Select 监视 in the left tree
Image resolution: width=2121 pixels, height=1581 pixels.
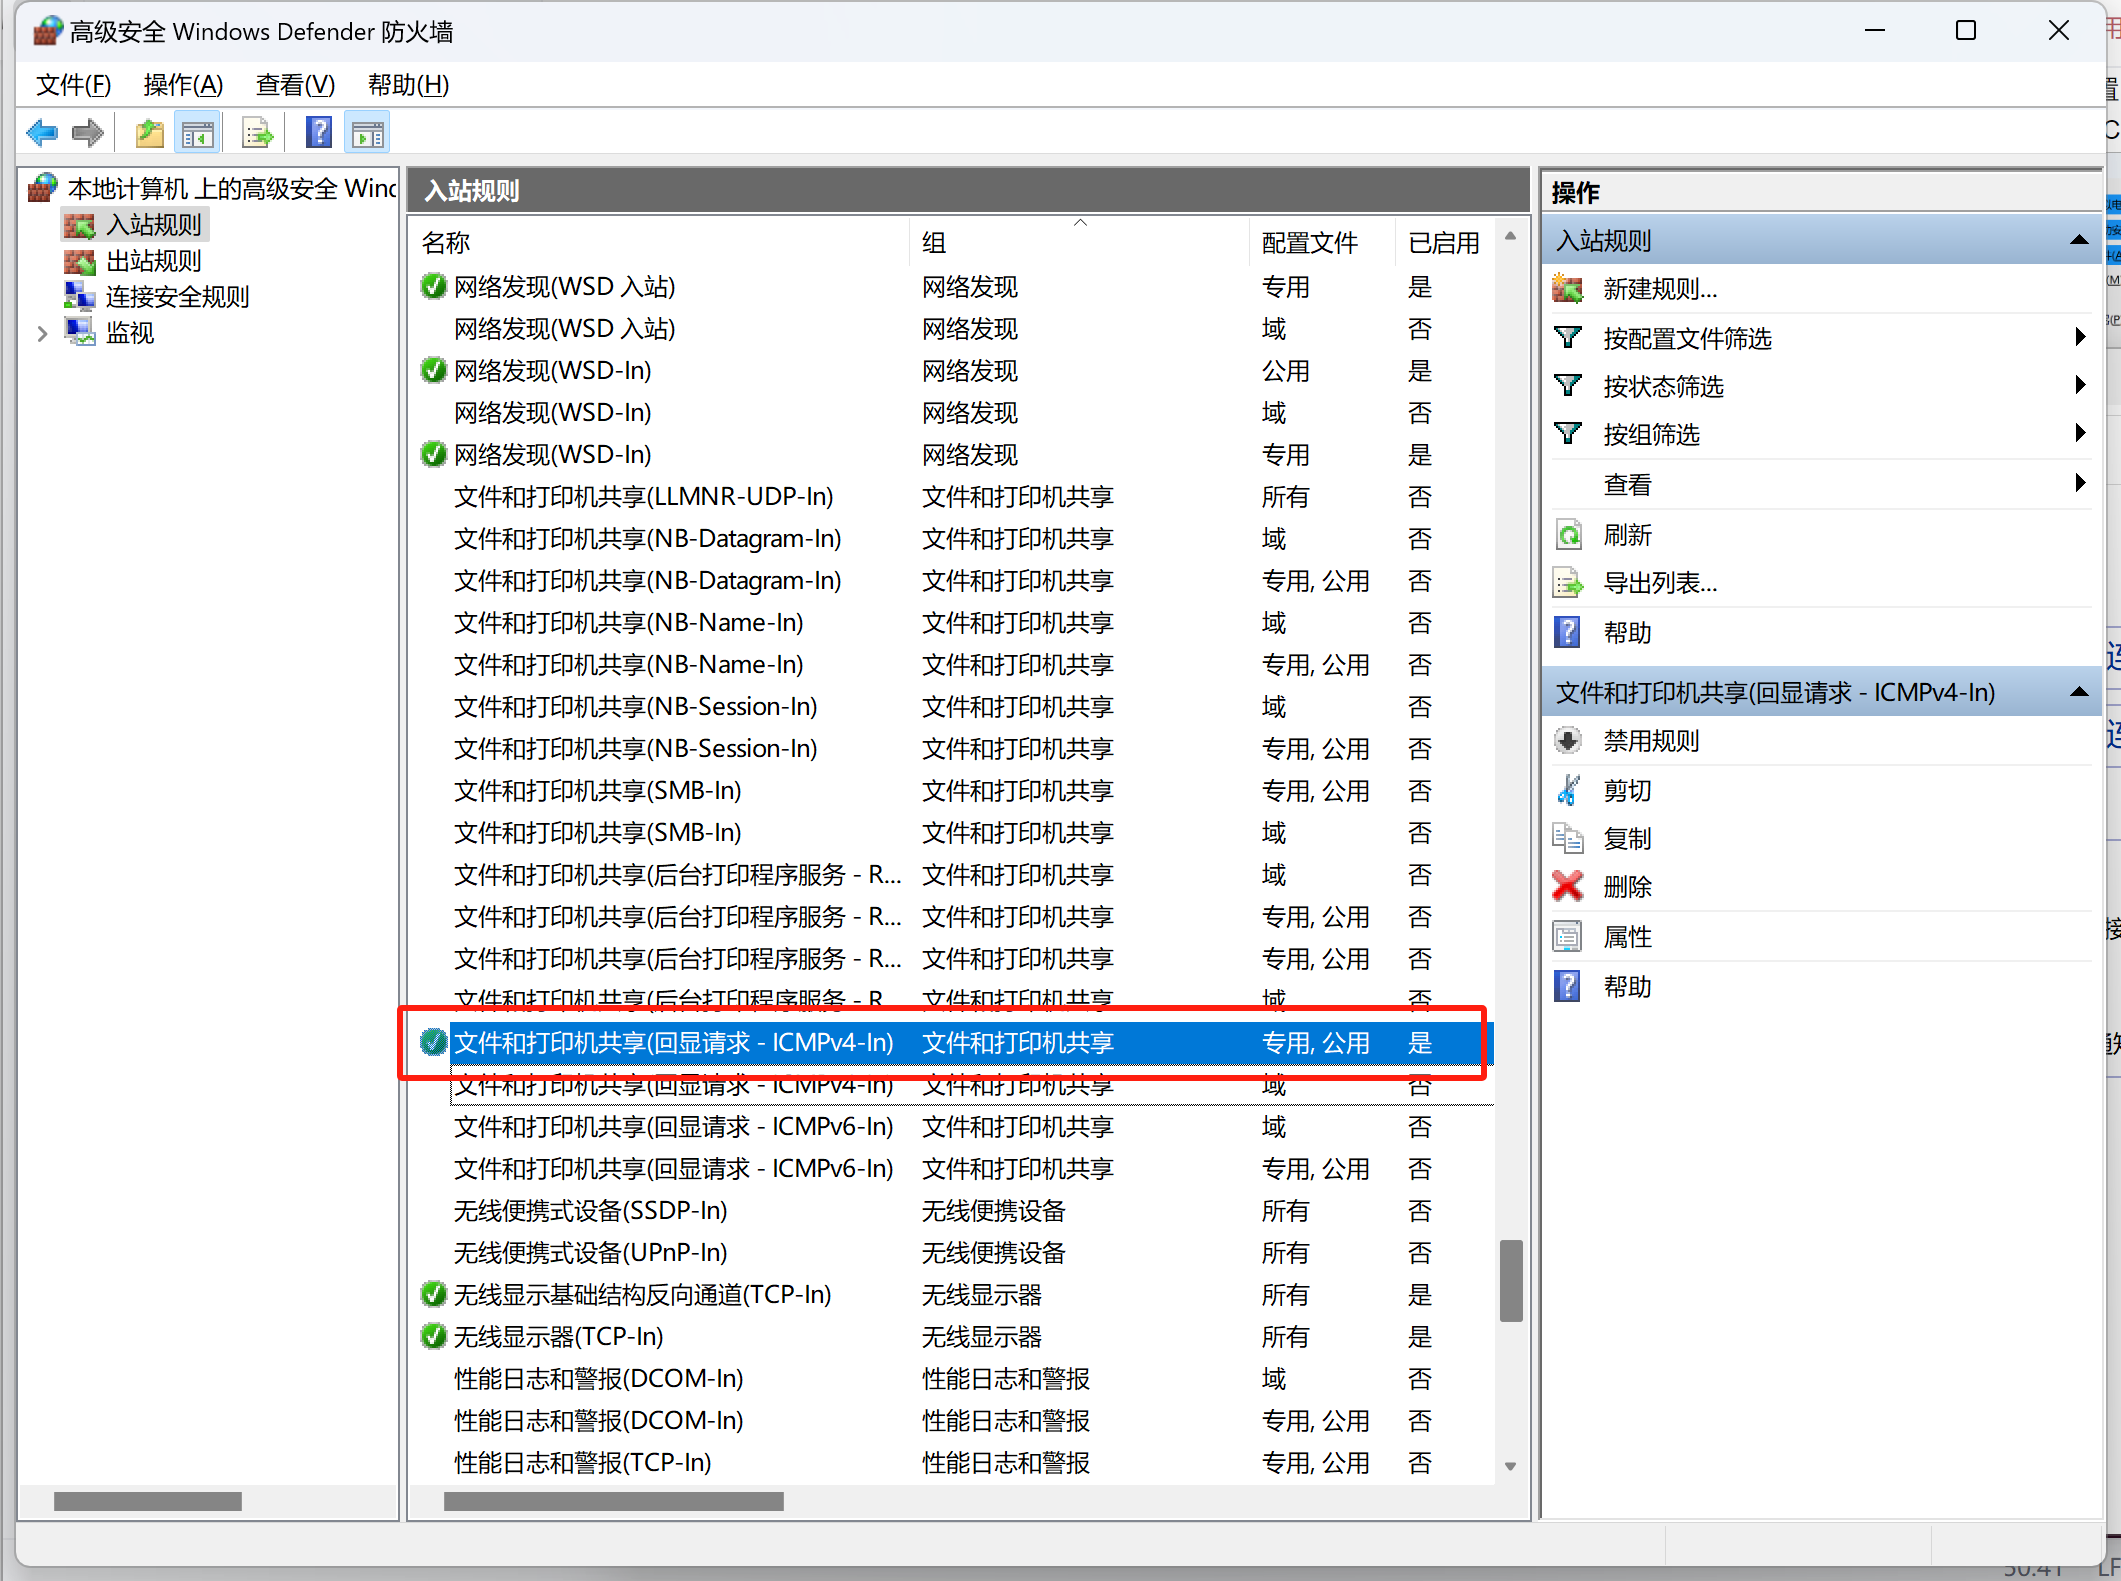[x=130, y=333]
